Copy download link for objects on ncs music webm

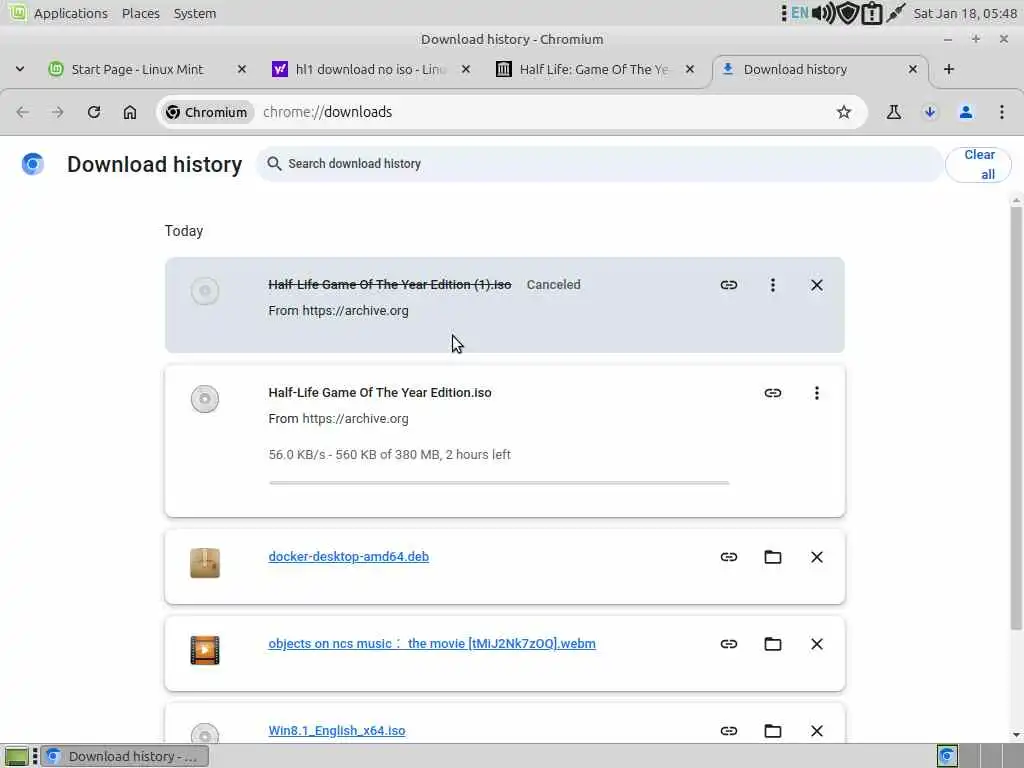(729, 644)
